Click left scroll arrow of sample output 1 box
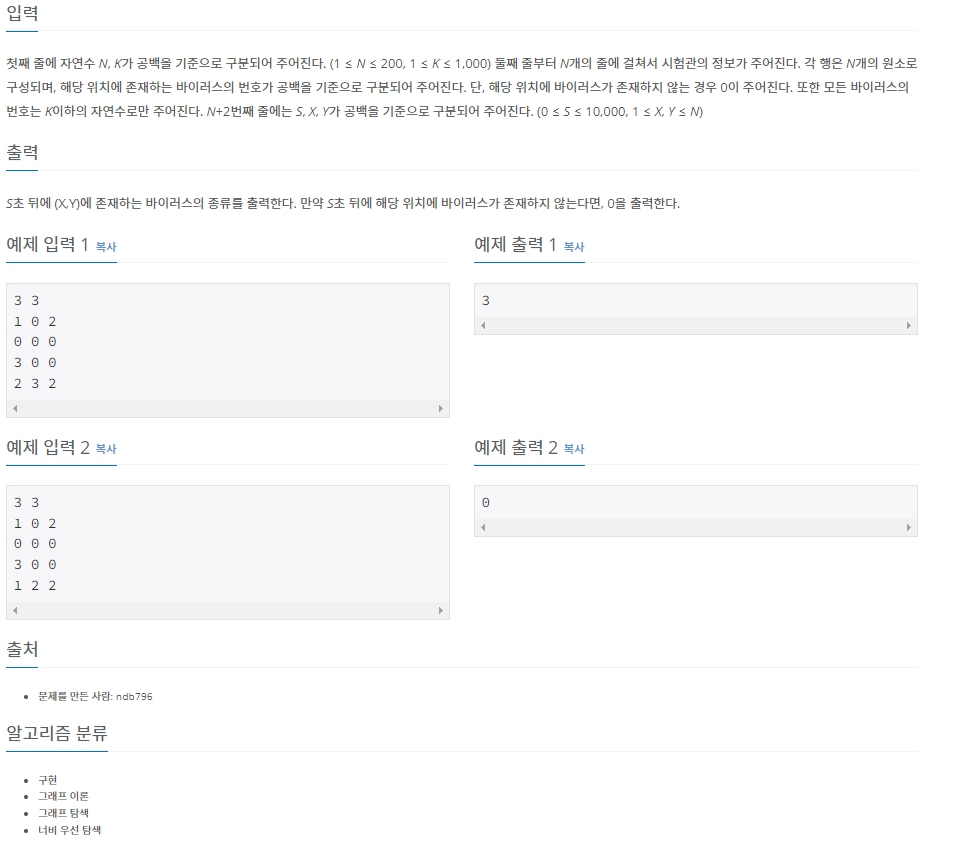This screenshot has width=953, height=858. (x=483, y=326)
